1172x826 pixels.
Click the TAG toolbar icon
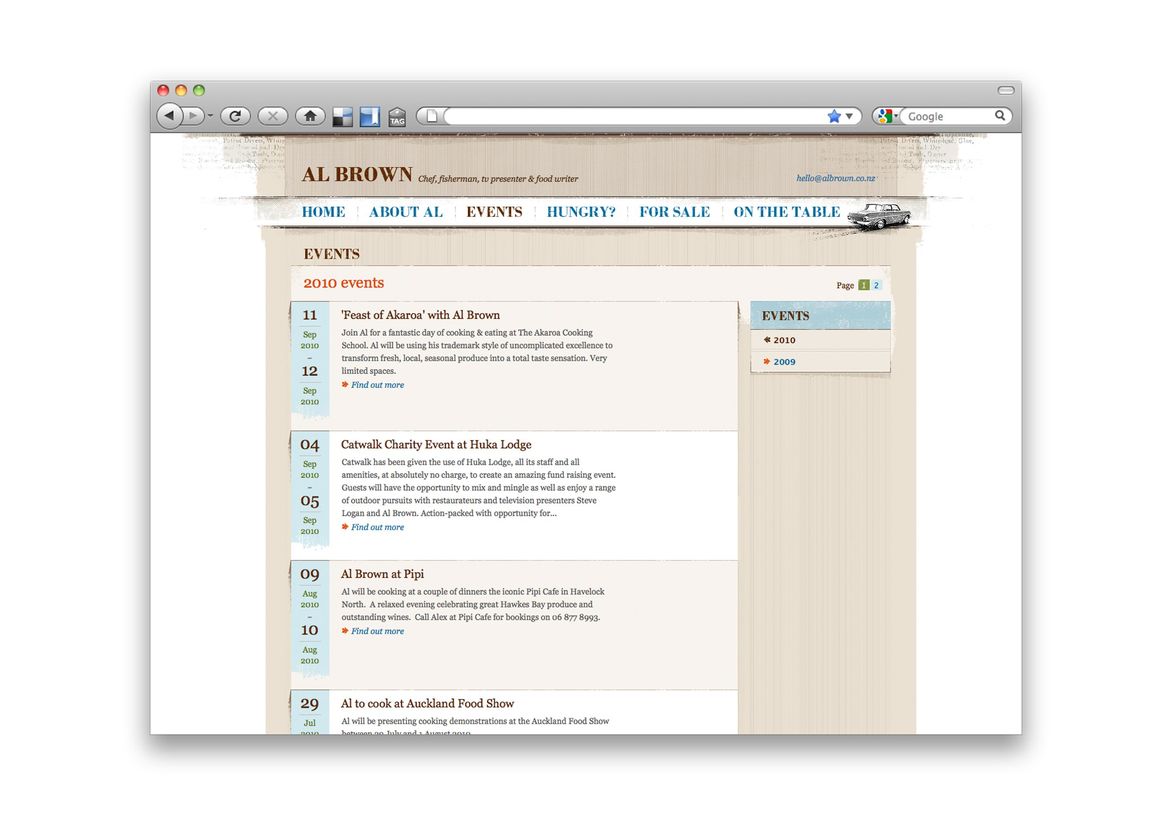click(397, 117)
